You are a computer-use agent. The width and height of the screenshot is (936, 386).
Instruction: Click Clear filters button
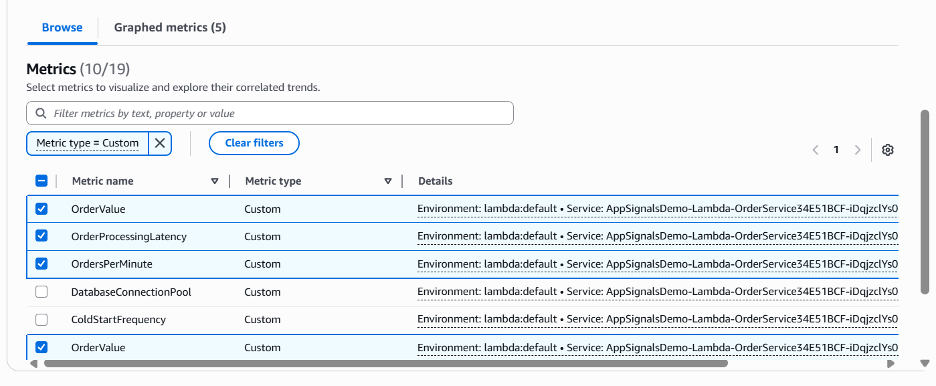click(x=254, y=143)
